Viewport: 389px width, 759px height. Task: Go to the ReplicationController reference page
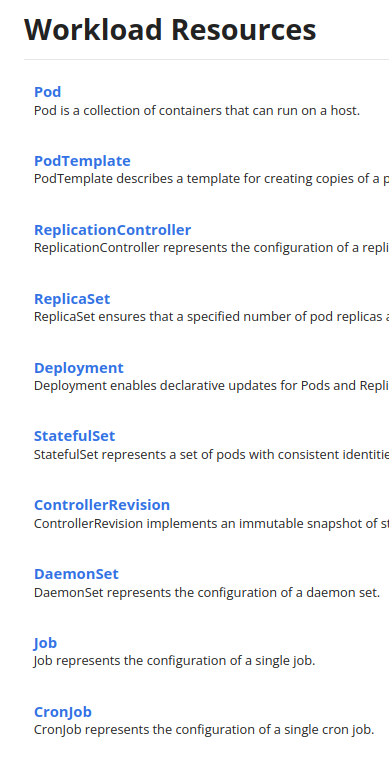[112, 229]
